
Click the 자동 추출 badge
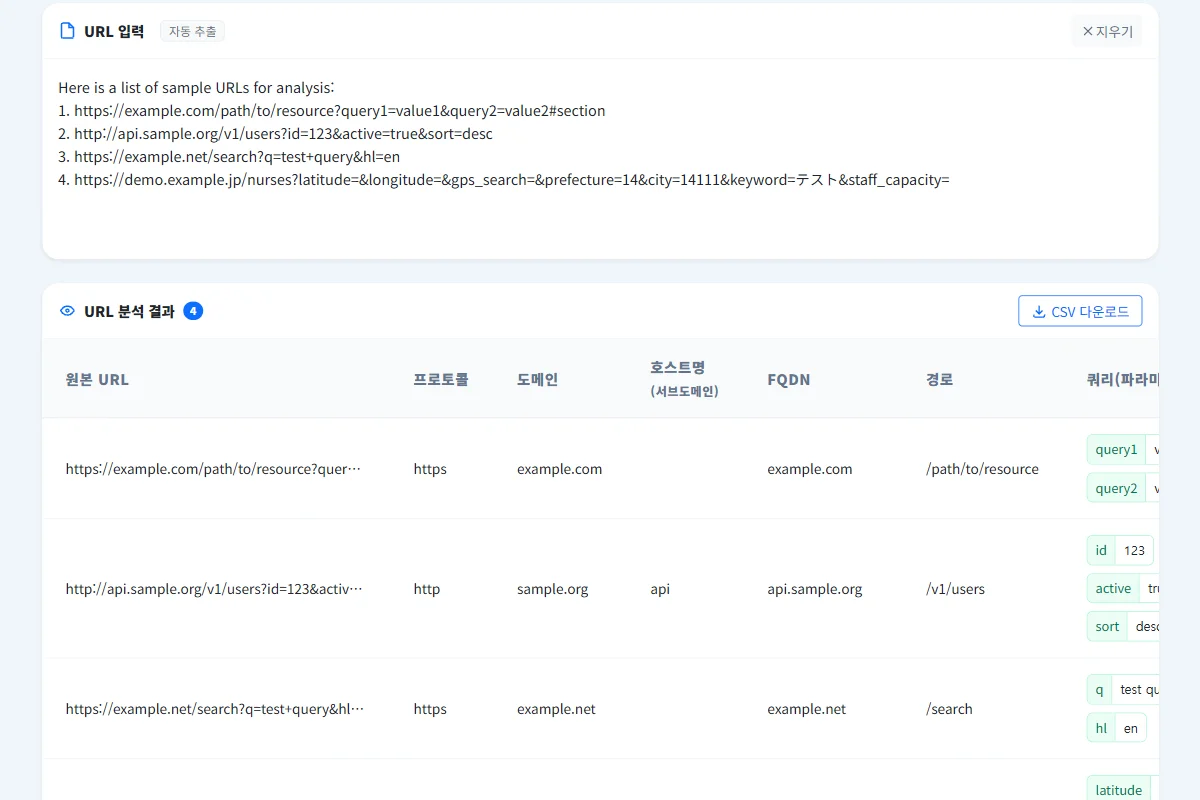192,31
